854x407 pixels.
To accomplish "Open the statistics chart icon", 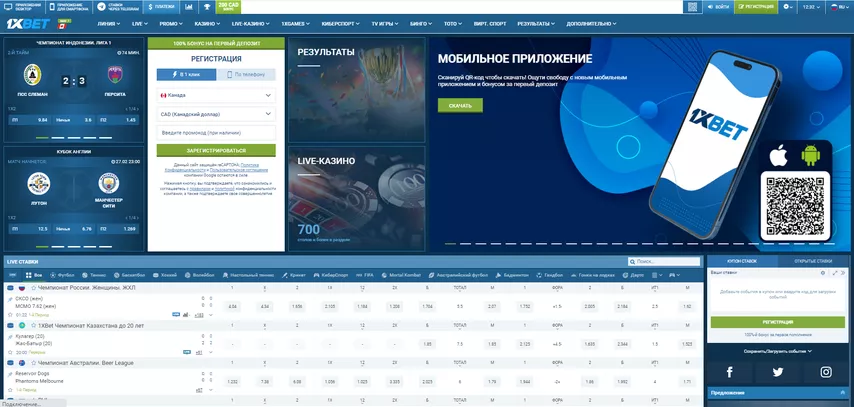I will click(x=188, y=7).
